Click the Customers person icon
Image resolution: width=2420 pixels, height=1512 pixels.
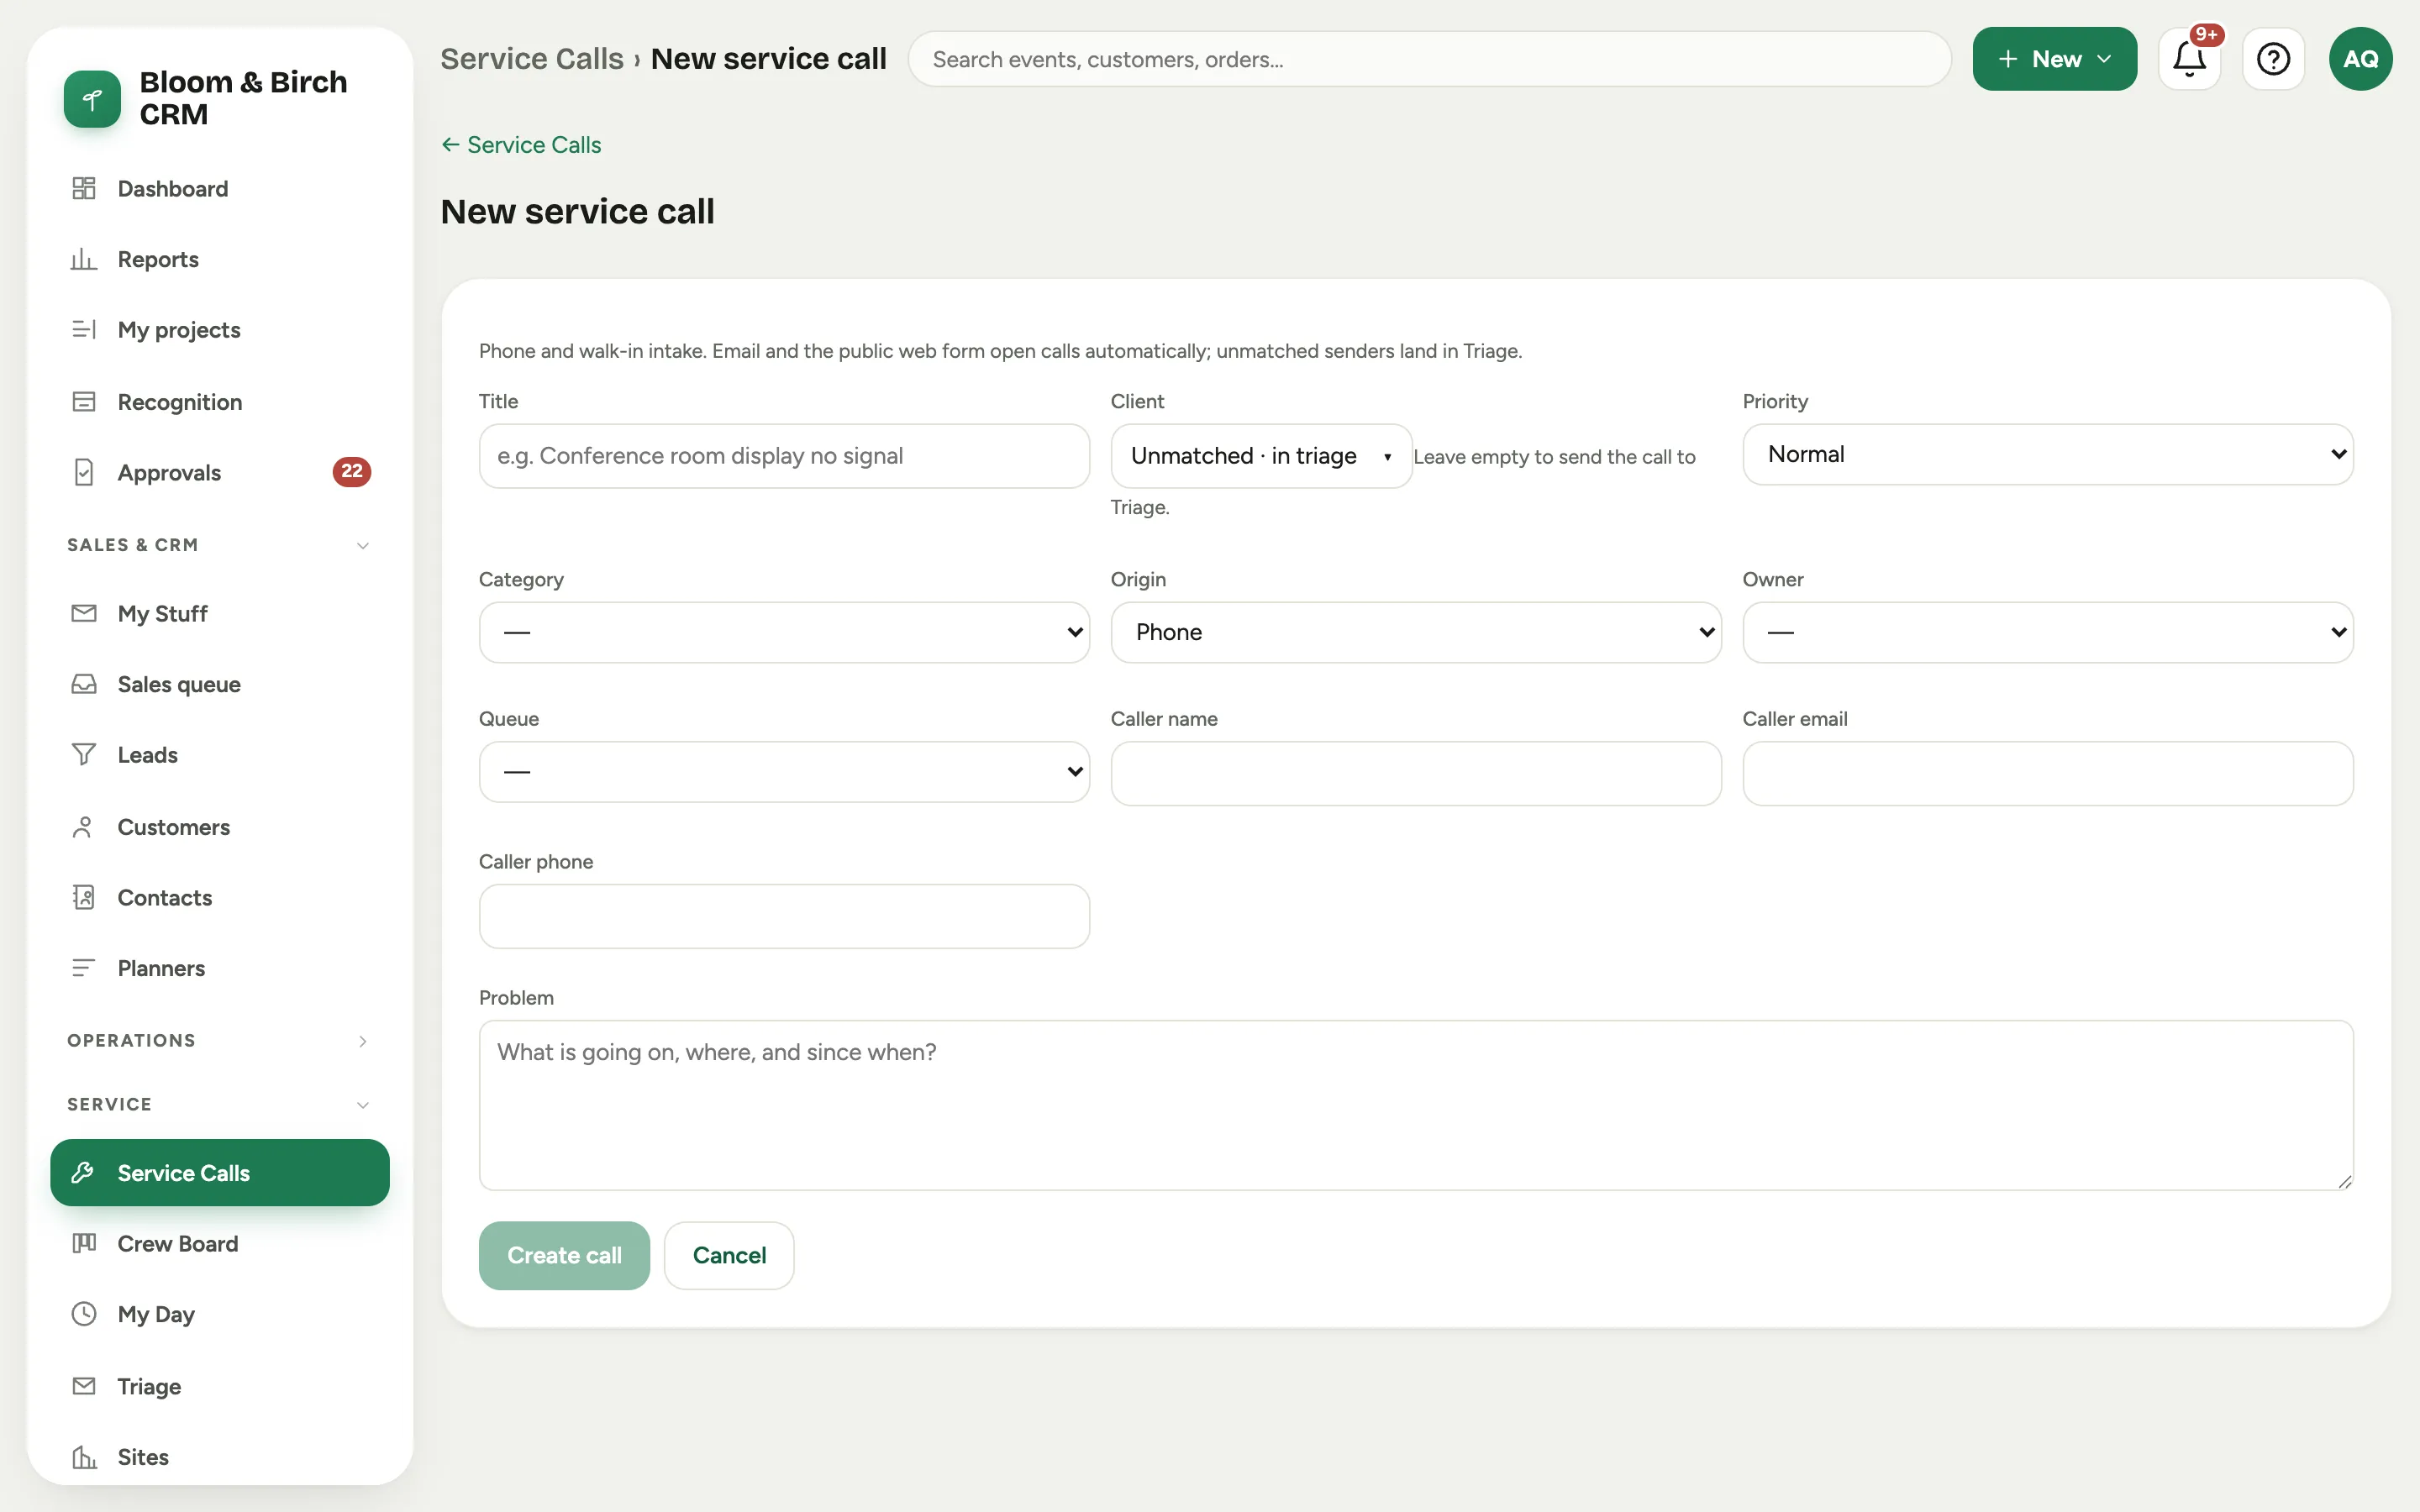pyautogui.click(x=84, y=827)
